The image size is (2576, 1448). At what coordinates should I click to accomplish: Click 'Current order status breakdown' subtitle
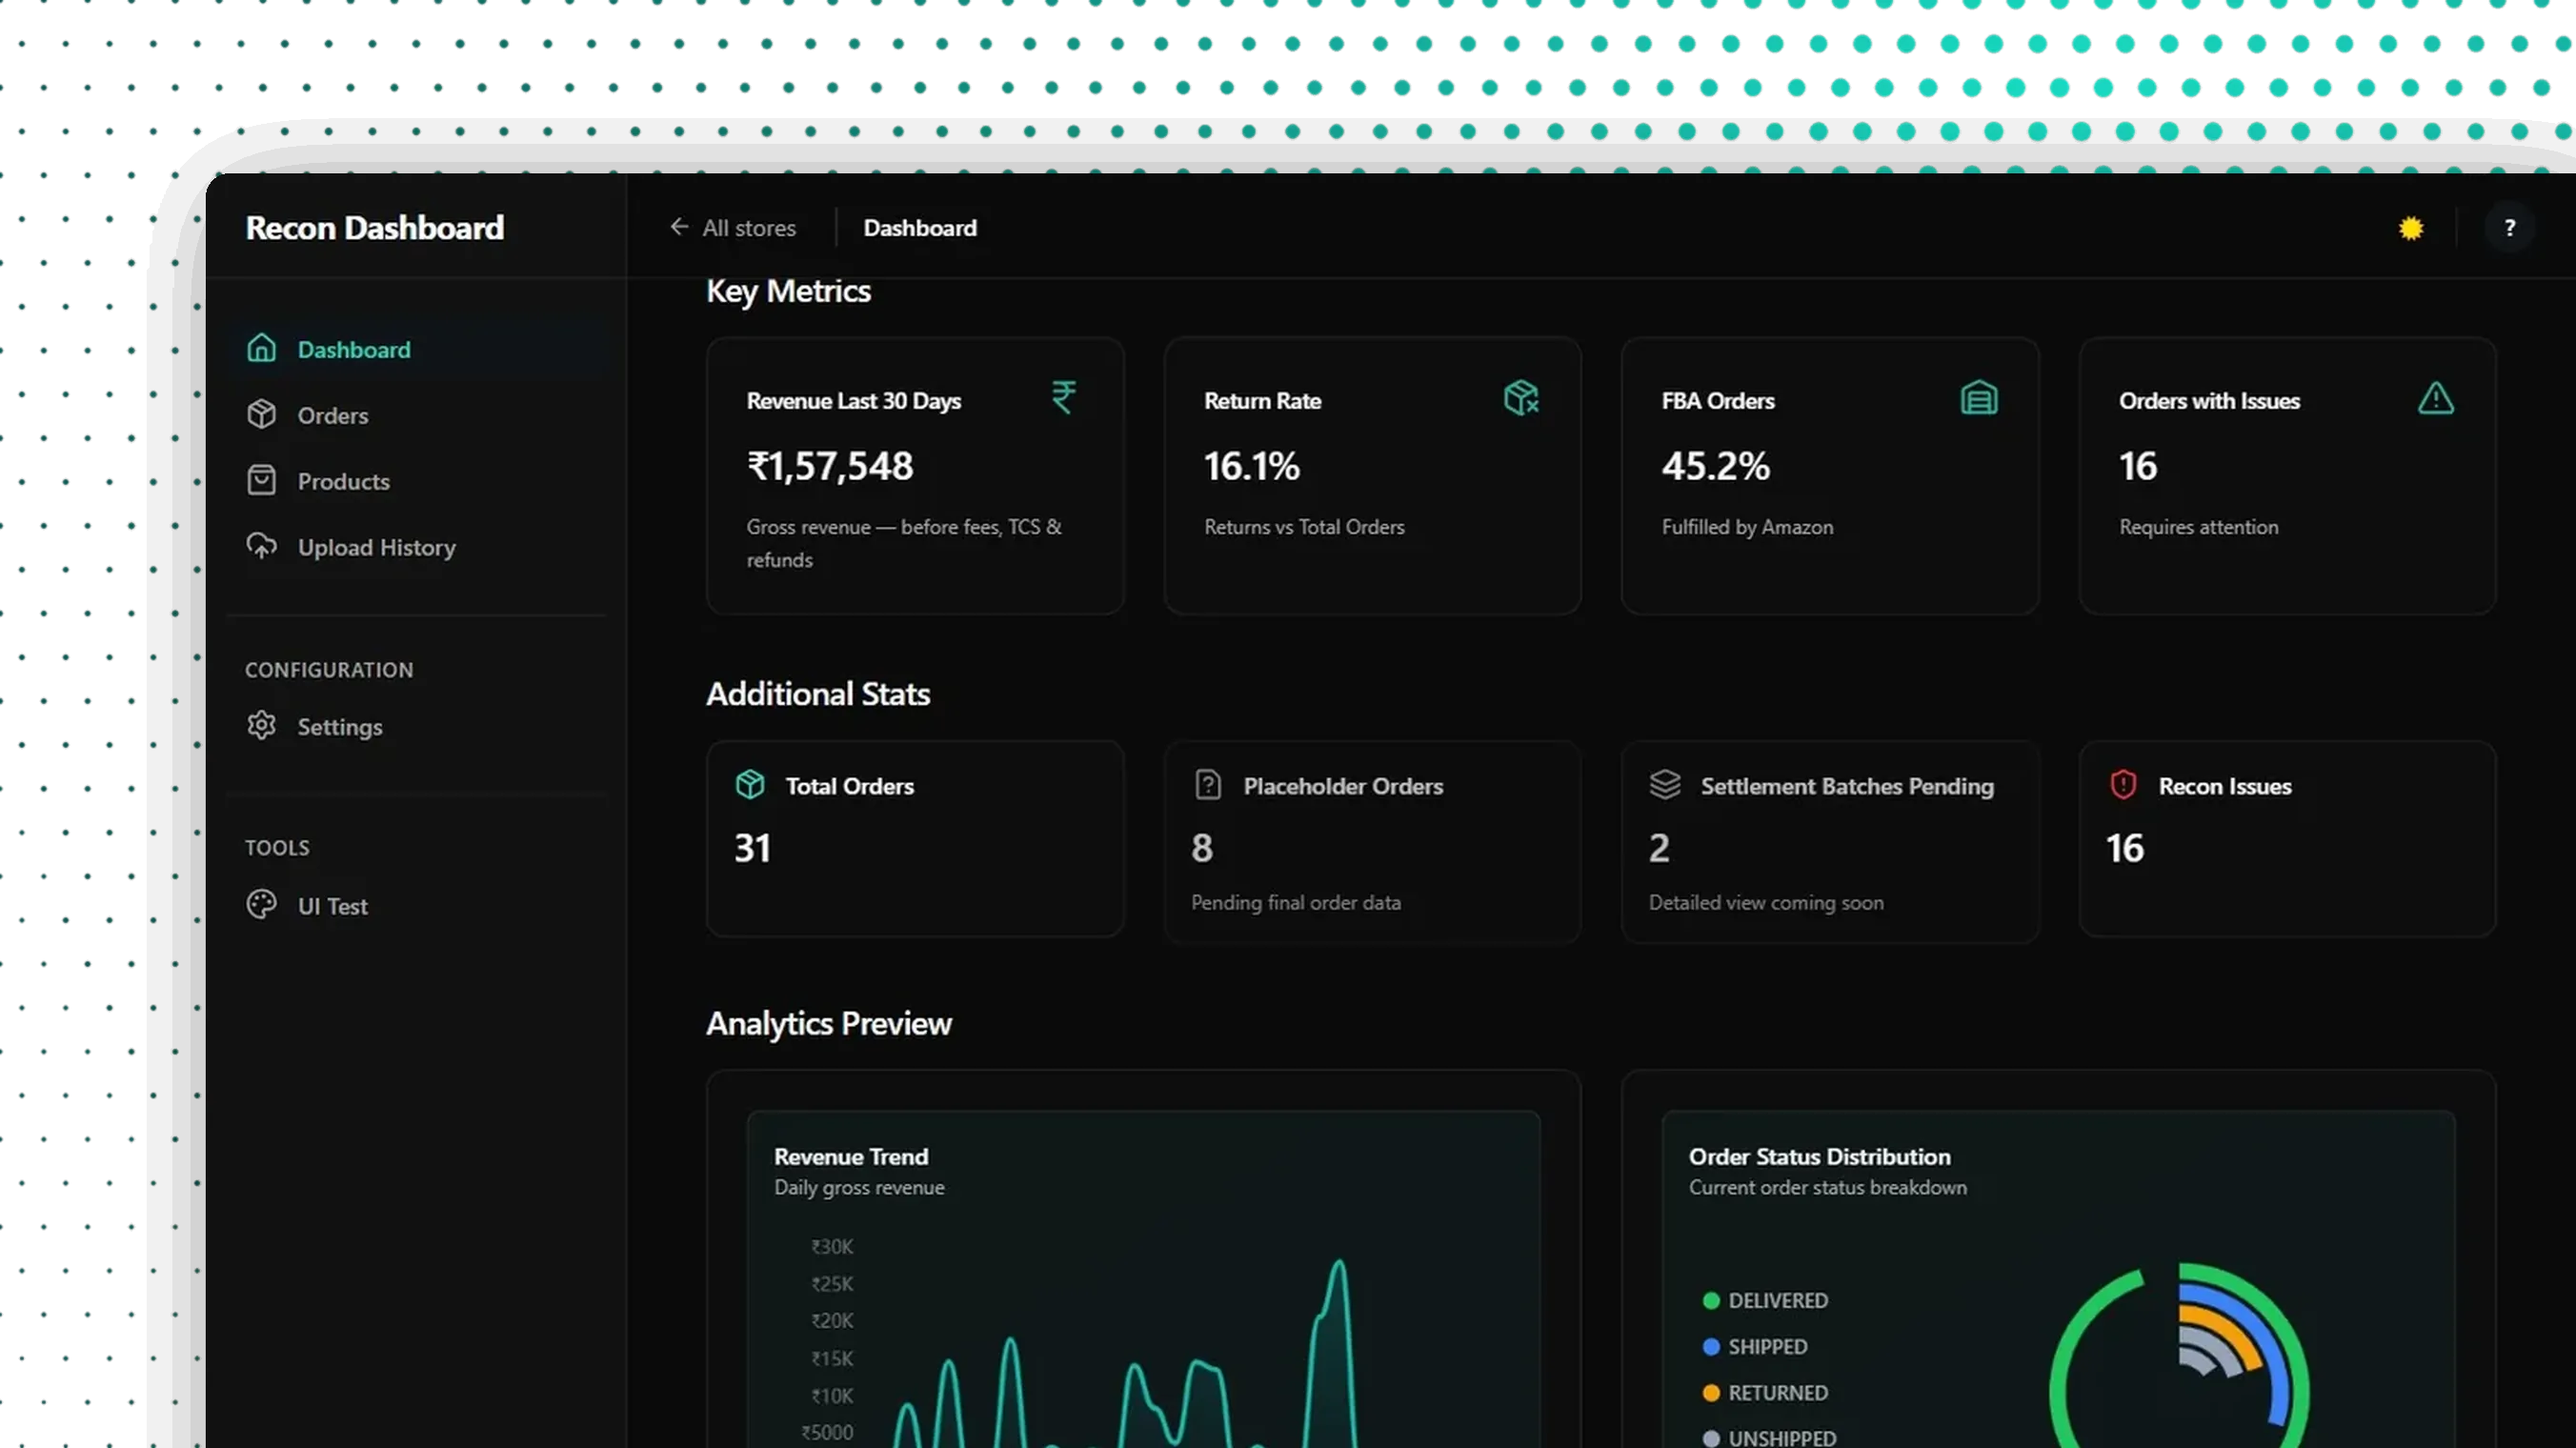point(1828,1188)
